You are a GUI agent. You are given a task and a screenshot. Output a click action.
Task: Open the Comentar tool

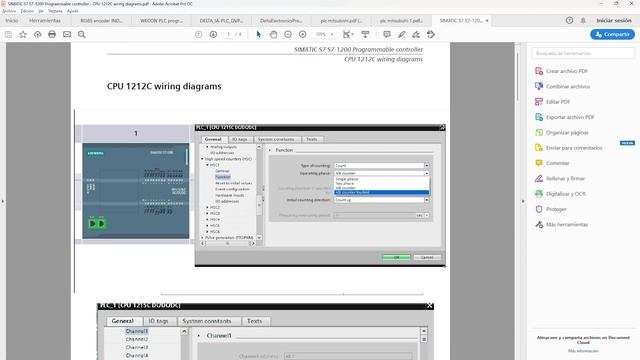(x=552, y=163)
